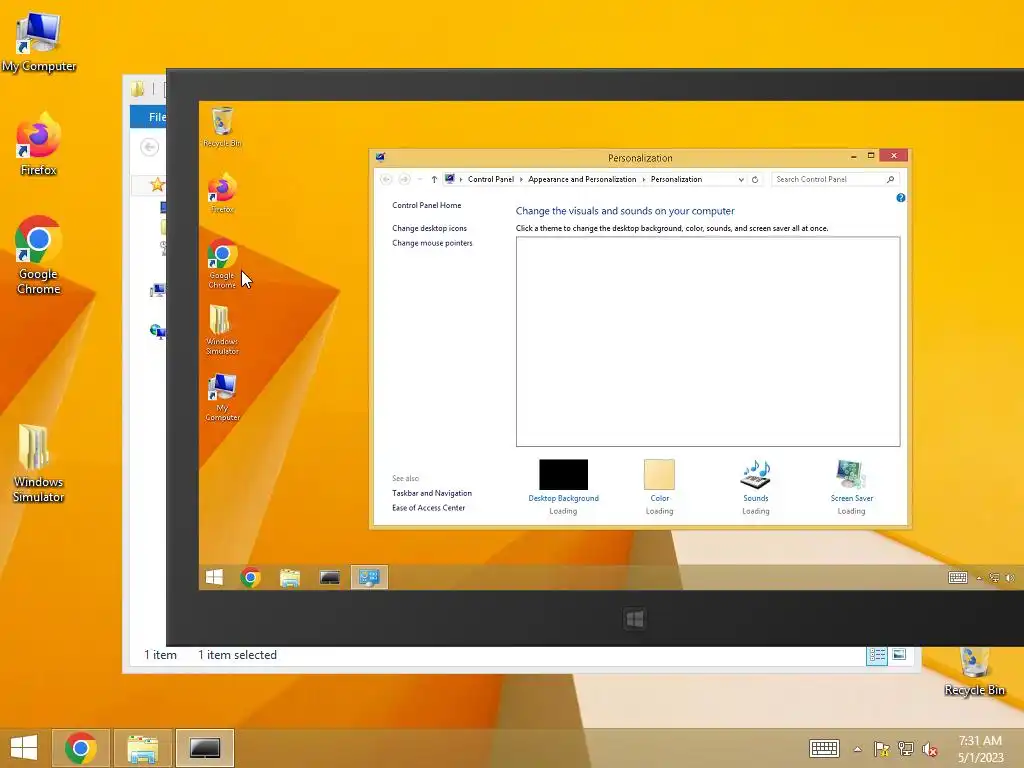1024x768 pixels.
Task: Click the Personalization breadcrumb segment
Action: coord(676,180)
